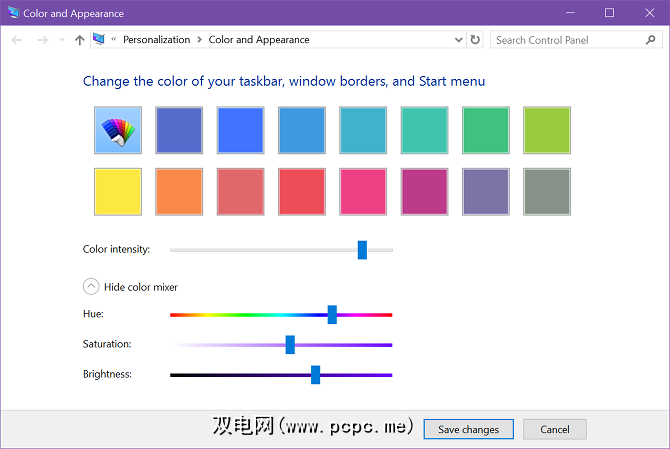Screen dimensions: 670x449
Task: Pick the red color swatch
Action: tap(302, 191)
